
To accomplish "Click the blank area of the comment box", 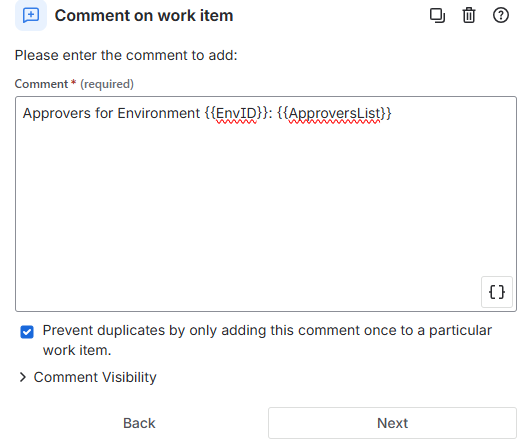I will coord(249,209).
